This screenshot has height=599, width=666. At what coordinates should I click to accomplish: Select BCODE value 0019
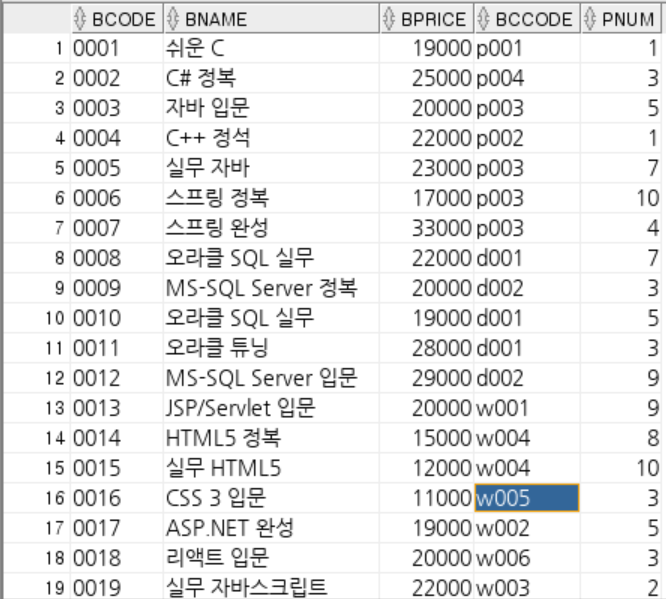117,588
